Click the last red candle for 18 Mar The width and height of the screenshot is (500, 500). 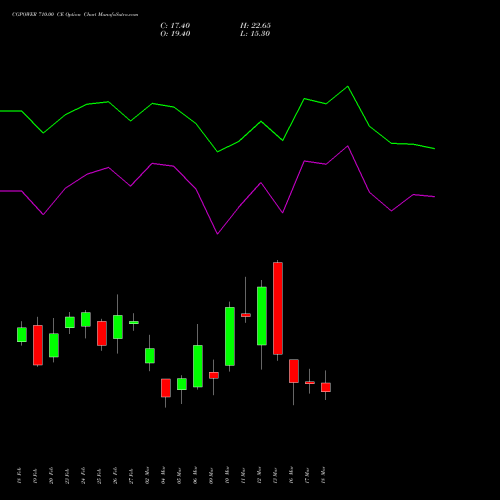click(326, 387)
